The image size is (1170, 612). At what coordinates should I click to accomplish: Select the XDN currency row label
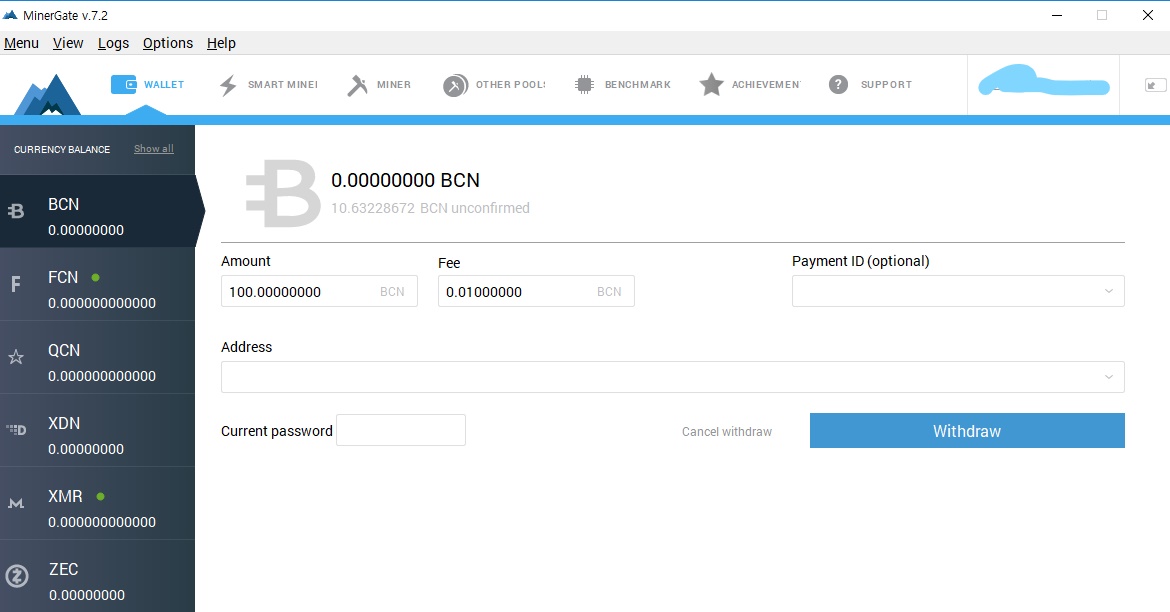(63, 423)
